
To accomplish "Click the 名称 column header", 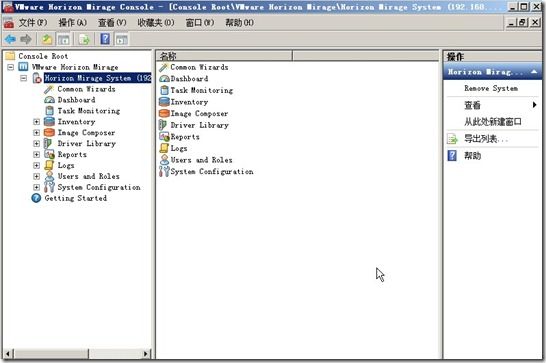I will (225, 56).
